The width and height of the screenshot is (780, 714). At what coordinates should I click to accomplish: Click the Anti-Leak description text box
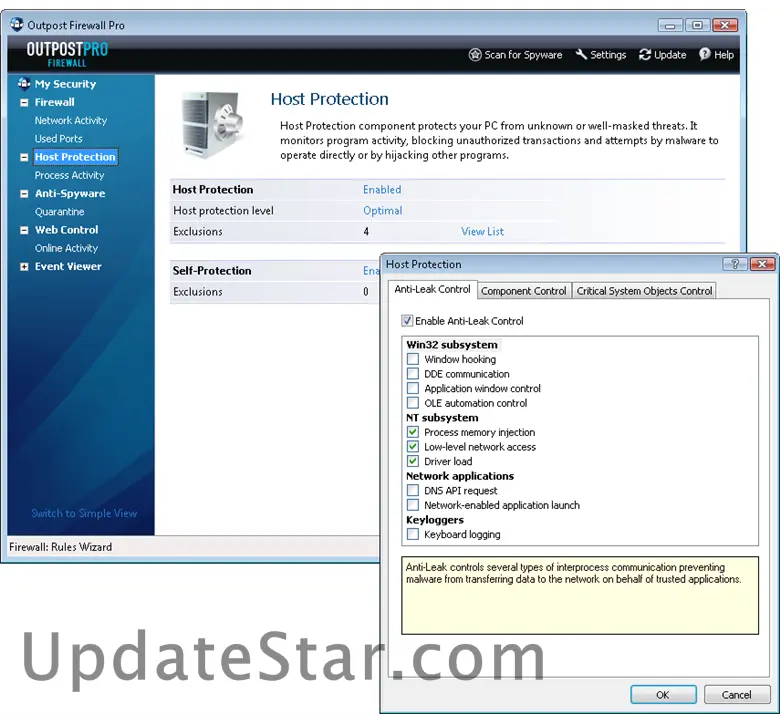click(580, 596)
